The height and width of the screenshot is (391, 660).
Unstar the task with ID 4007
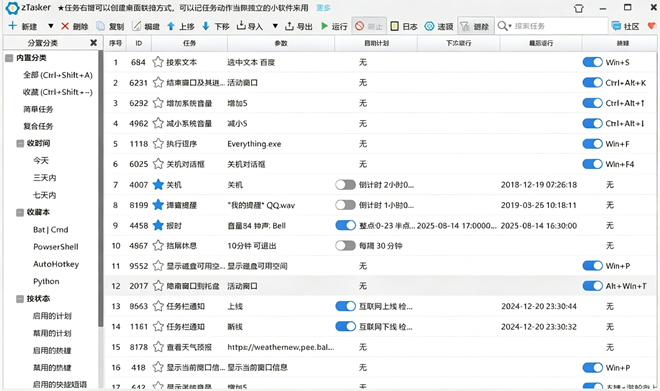(x=158, y=184)
